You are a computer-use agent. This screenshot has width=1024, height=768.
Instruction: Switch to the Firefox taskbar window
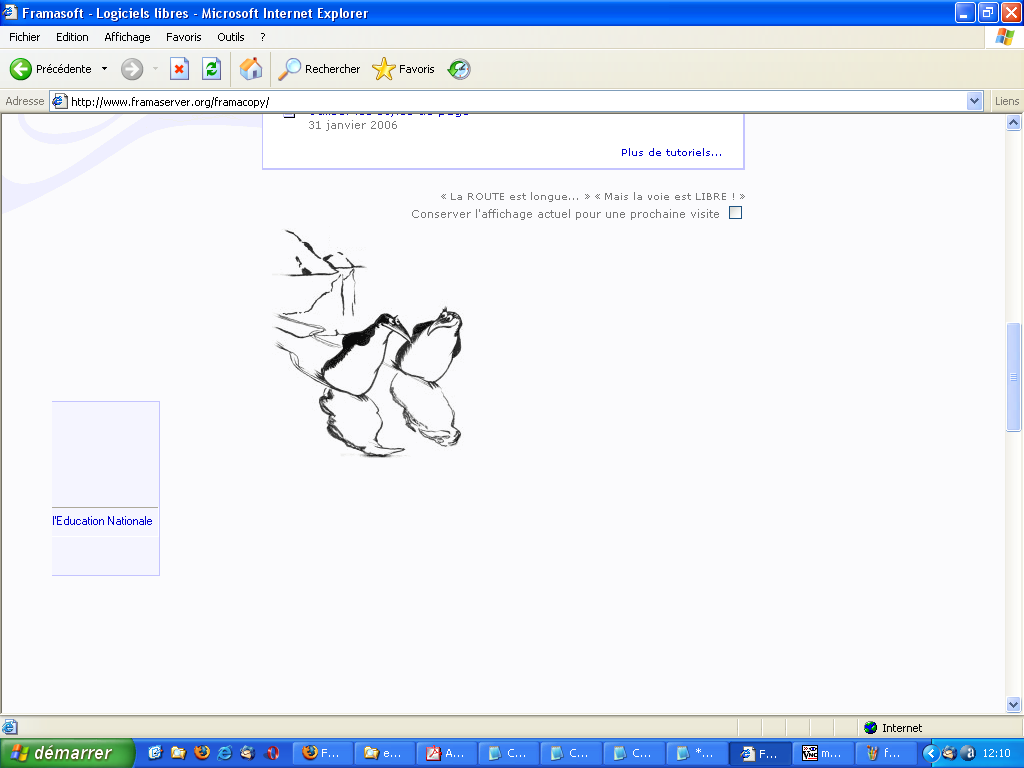pyautogui.click(x=322, y=753)
